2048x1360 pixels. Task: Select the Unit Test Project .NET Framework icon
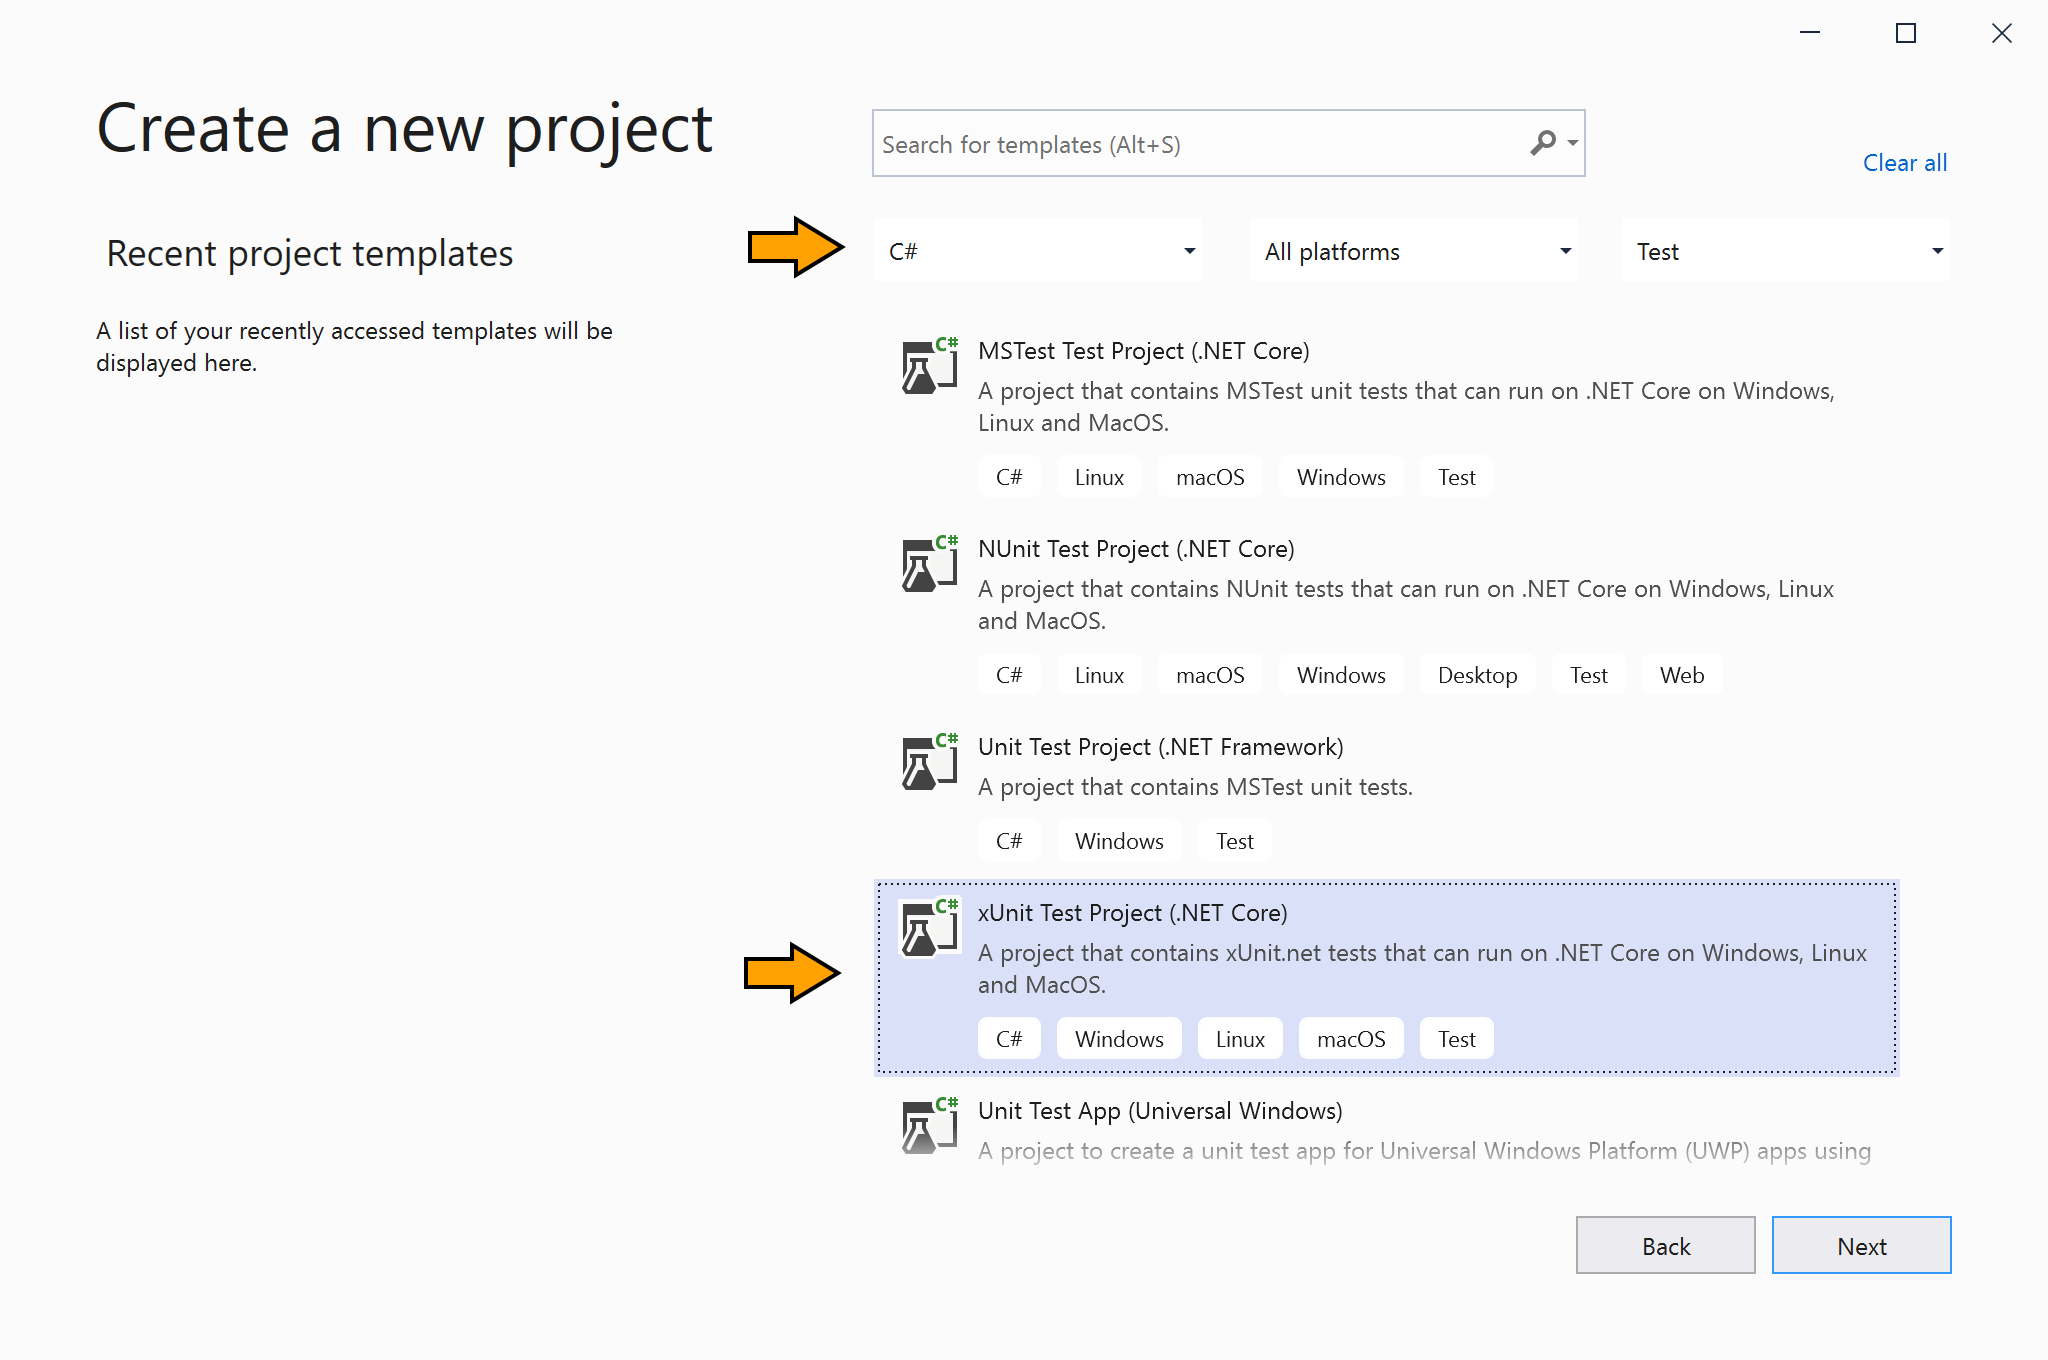pyautogui.click(x=927, y=759)
